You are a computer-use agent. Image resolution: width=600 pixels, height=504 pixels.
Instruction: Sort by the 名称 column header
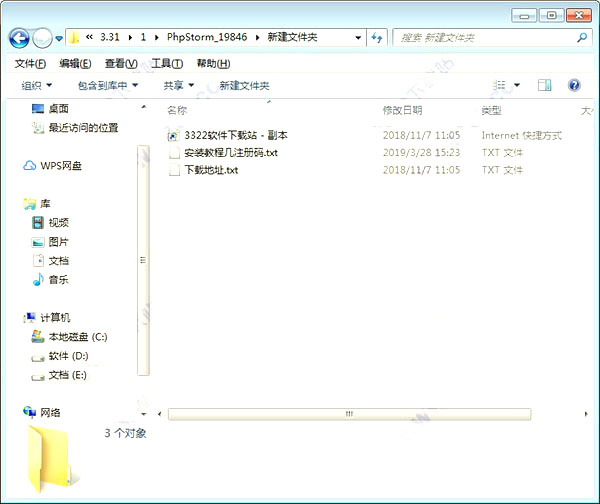(x=177, y=111)
